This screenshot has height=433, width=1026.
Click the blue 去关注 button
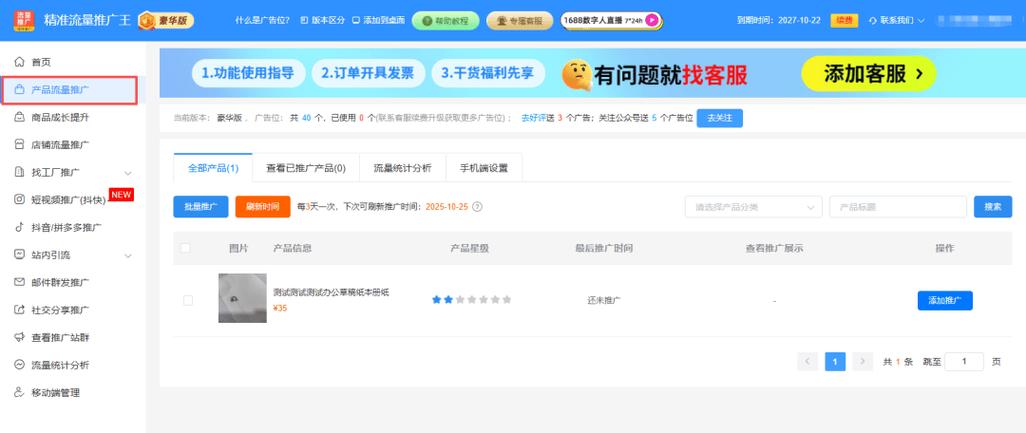pyautogui.click(x=720, y=118)
